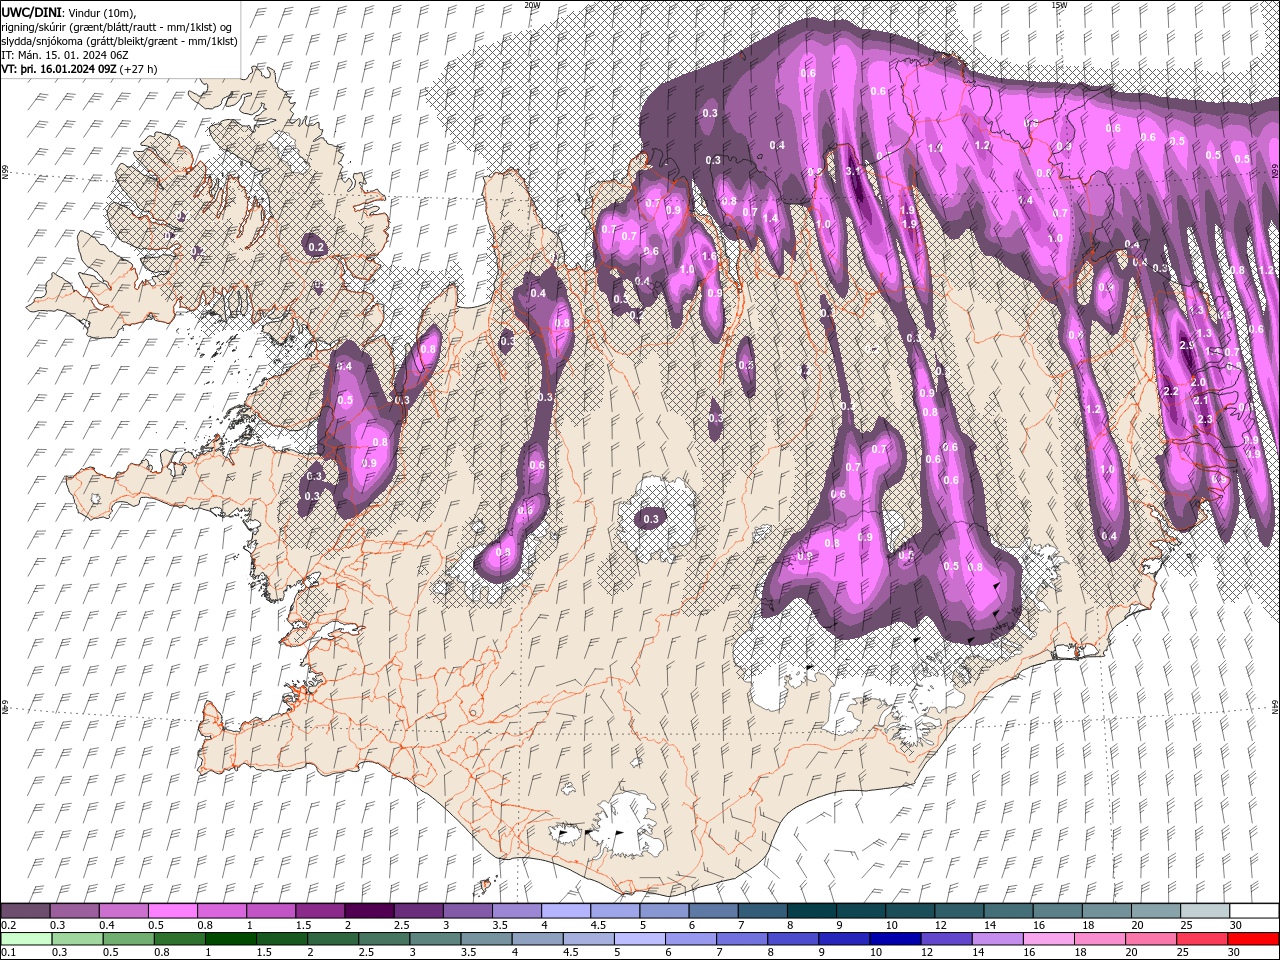Pick the medium green 0.5 rain legend swatch
Image resolution: width=1280 pixels, height=960 pixels.
point(129,938)
